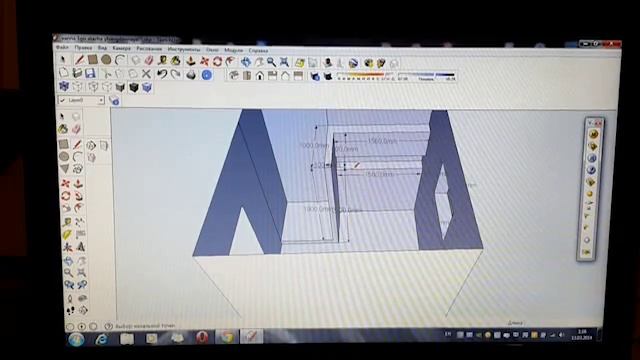Click the Undo arrow icon

(162, 74)
